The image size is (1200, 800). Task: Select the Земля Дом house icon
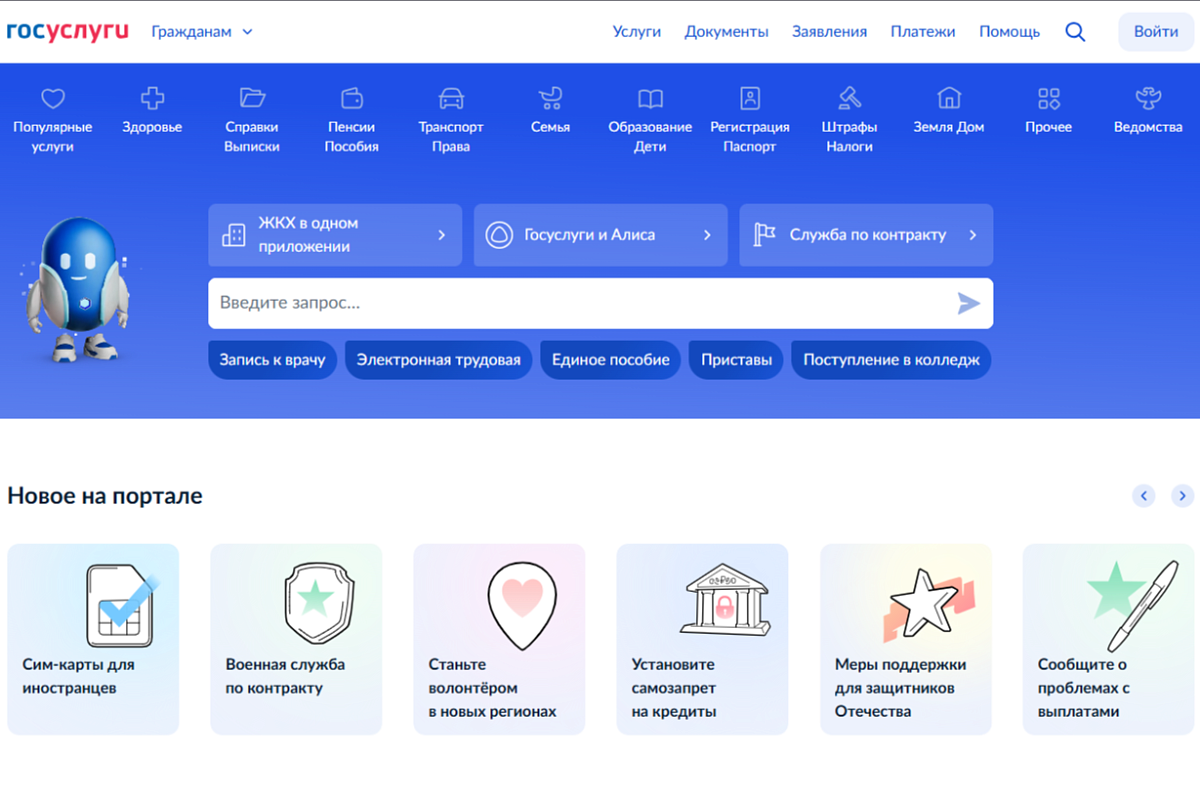[x=948, y=98]
